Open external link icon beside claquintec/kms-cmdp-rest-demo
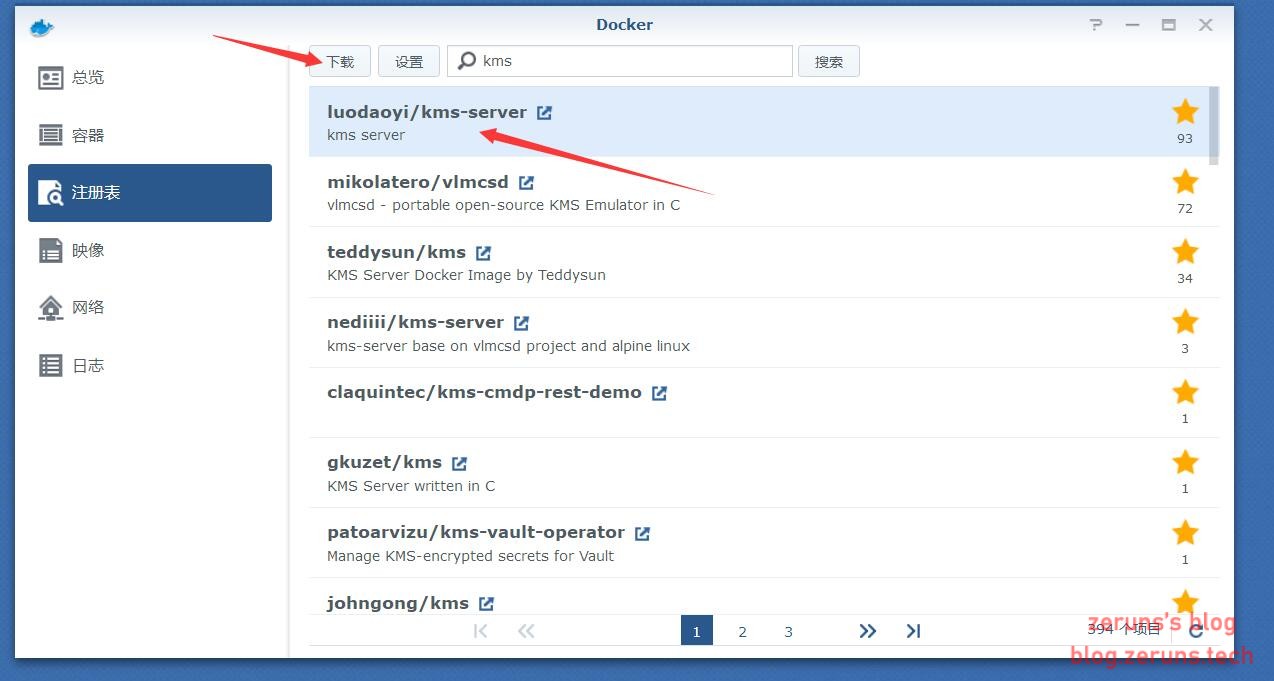The width and height of the screenshot is (1274, 681). click(x=659, y=393)
